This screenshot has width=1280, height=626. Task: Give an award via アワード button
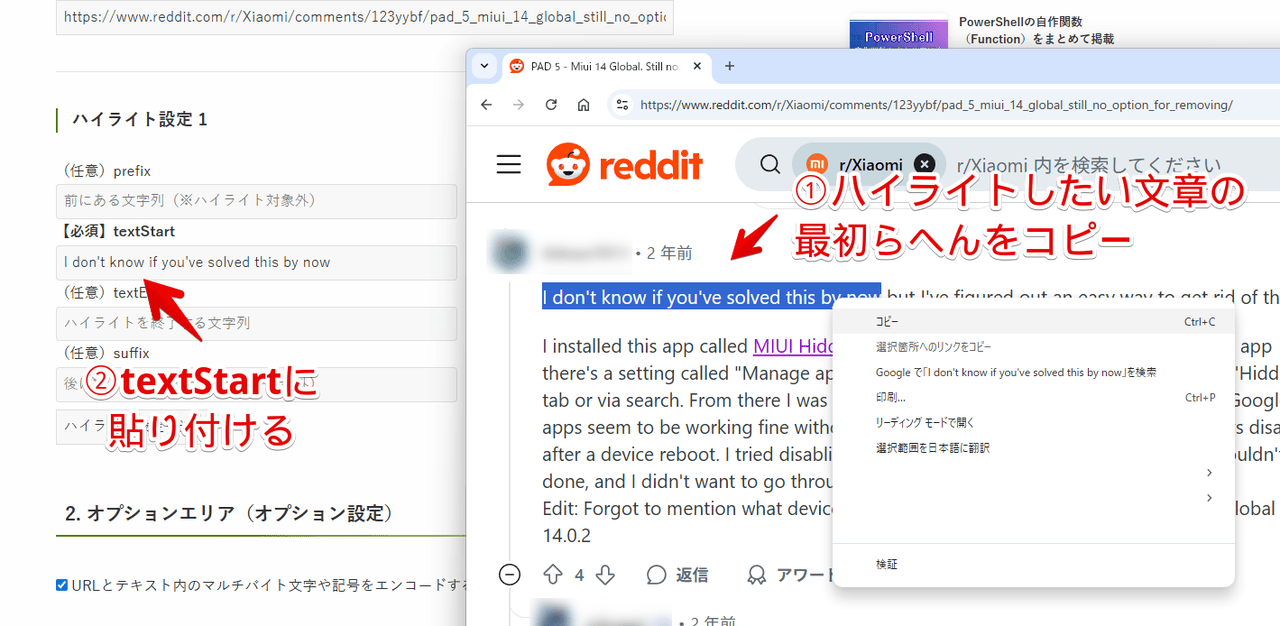[790, 574]
